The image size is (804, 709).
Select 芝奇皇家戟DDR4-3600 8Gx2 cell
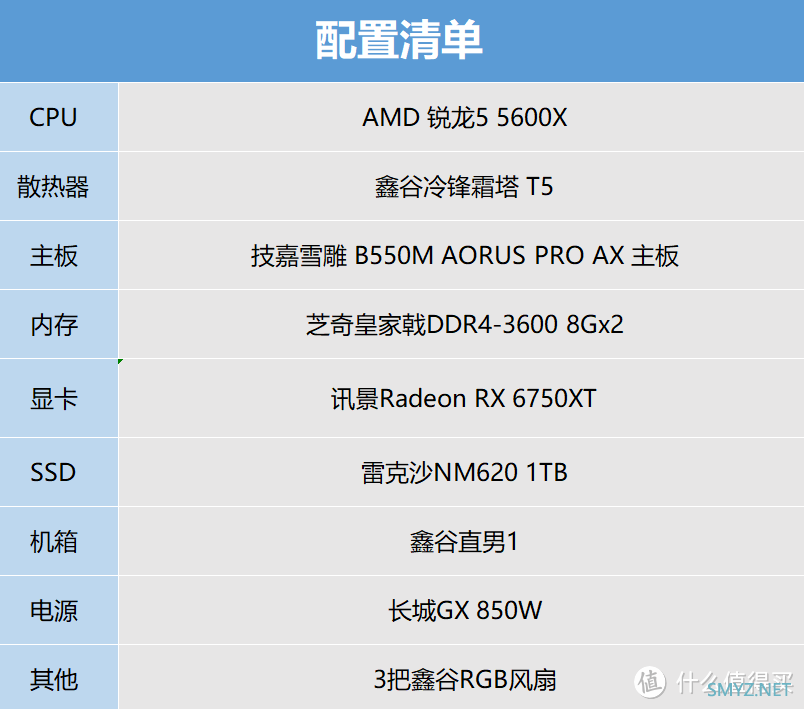(x=461, y=325)
